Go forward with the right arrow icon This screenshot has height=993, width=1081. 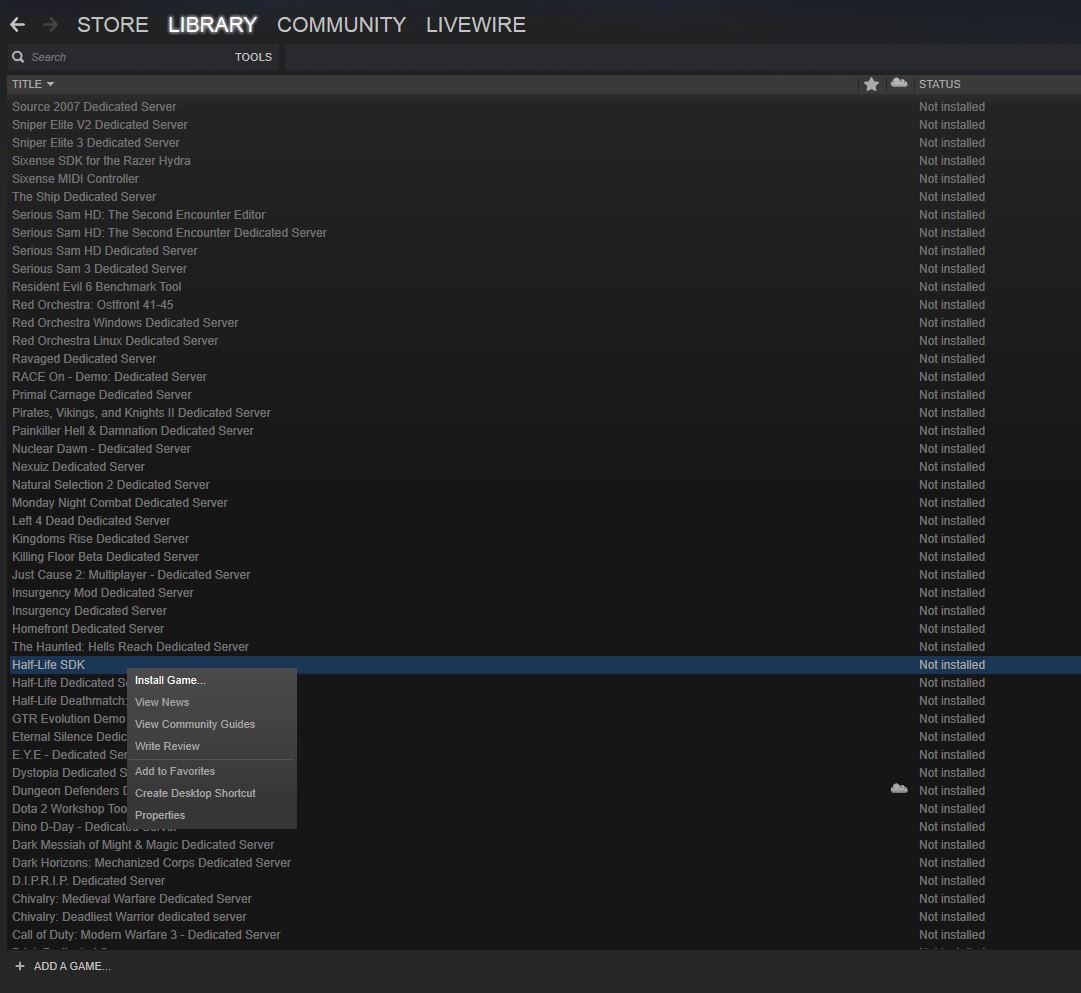[50, 25]
